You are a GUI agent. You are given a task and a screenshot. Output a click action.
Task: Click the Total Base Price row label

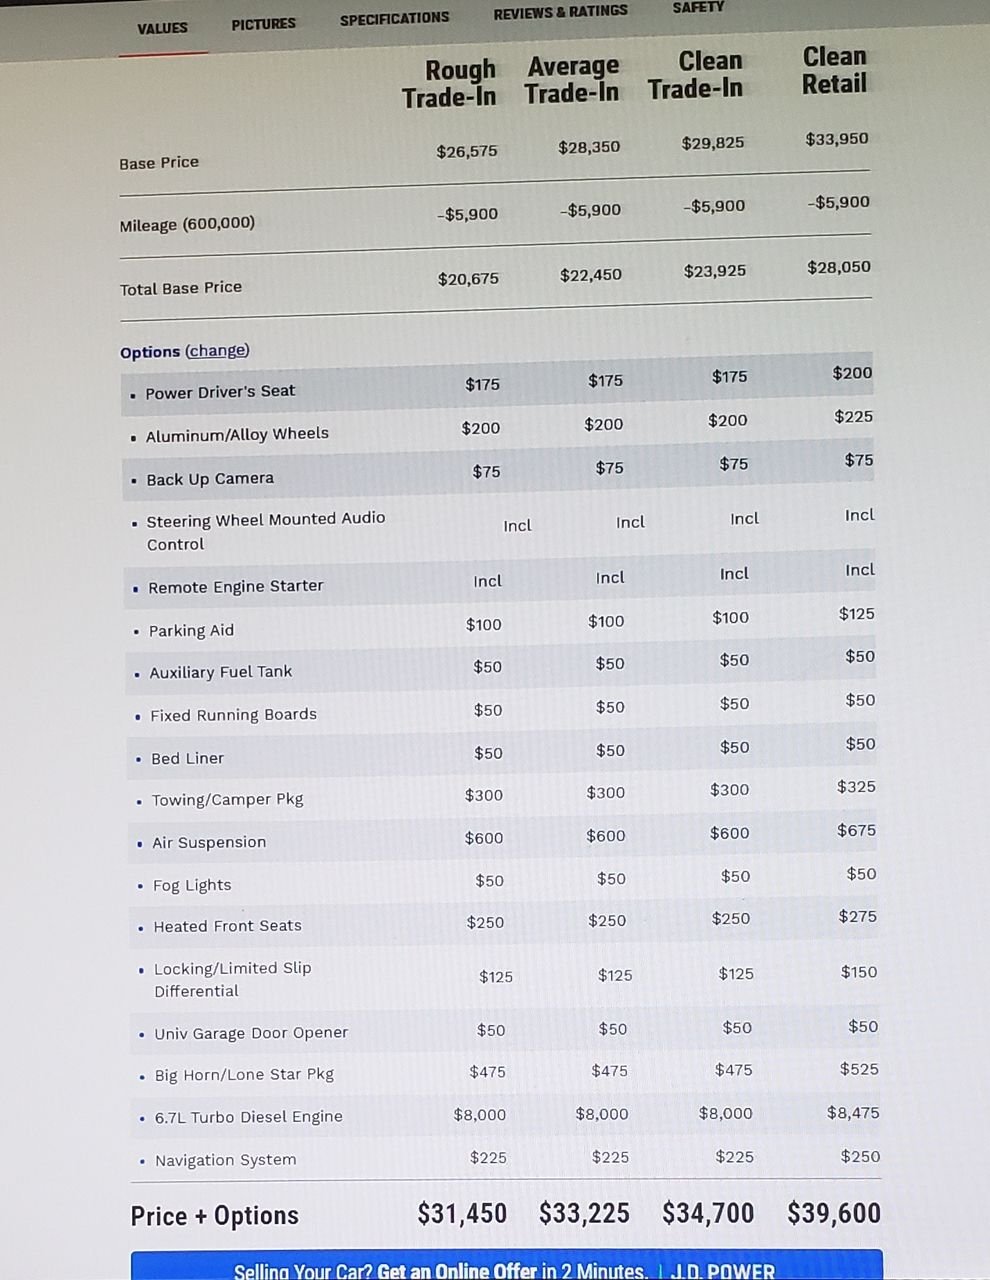181,288
